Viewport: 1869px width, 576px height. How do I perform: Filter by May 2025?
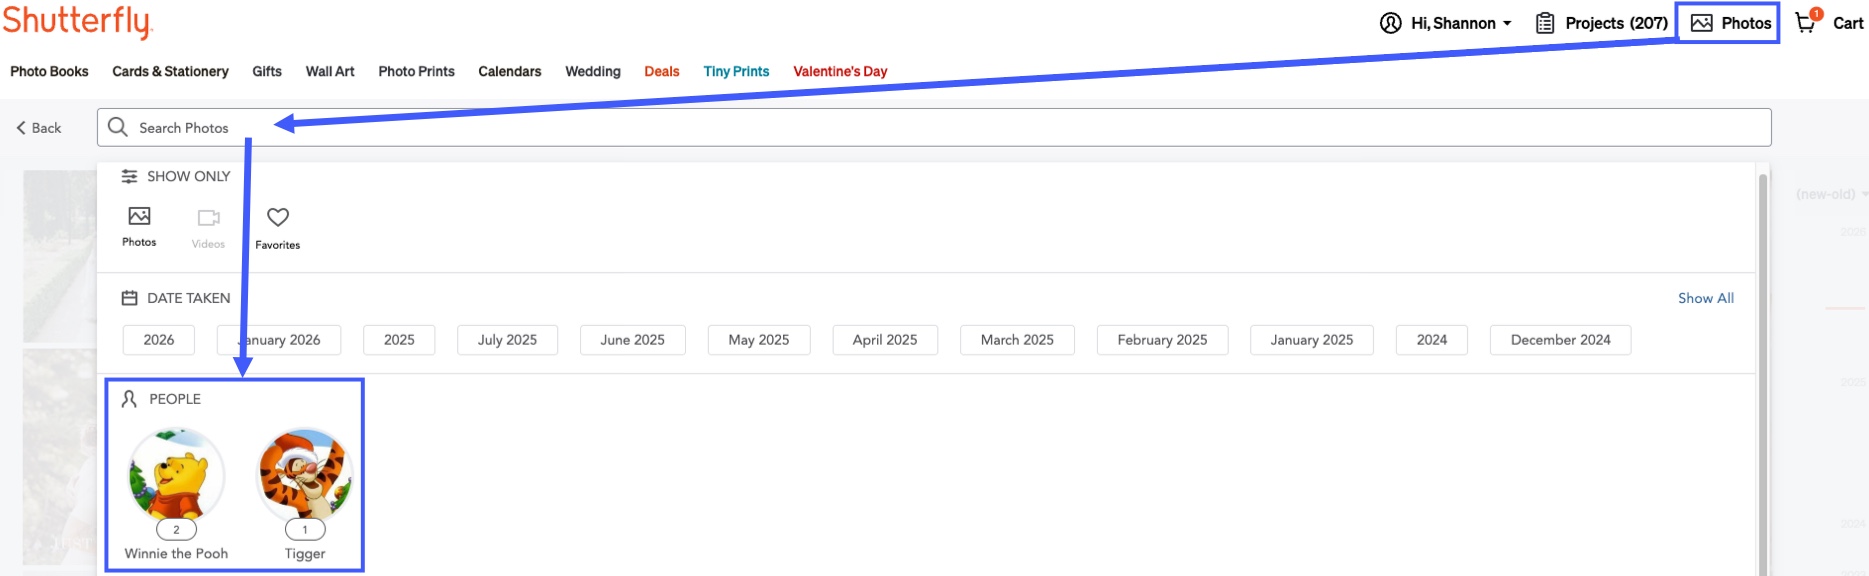[x=759, y=340]
